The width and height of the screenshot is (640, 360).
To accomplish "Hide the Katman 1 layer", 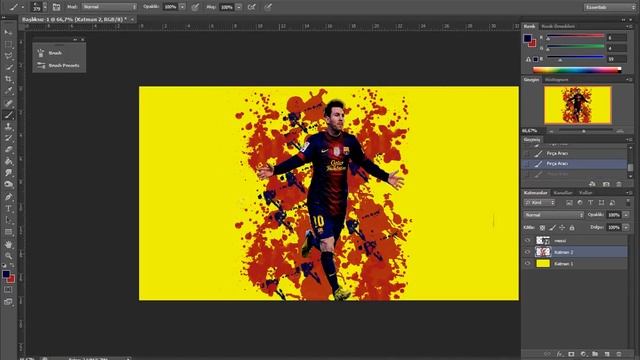I will click(x=527, y=264).
